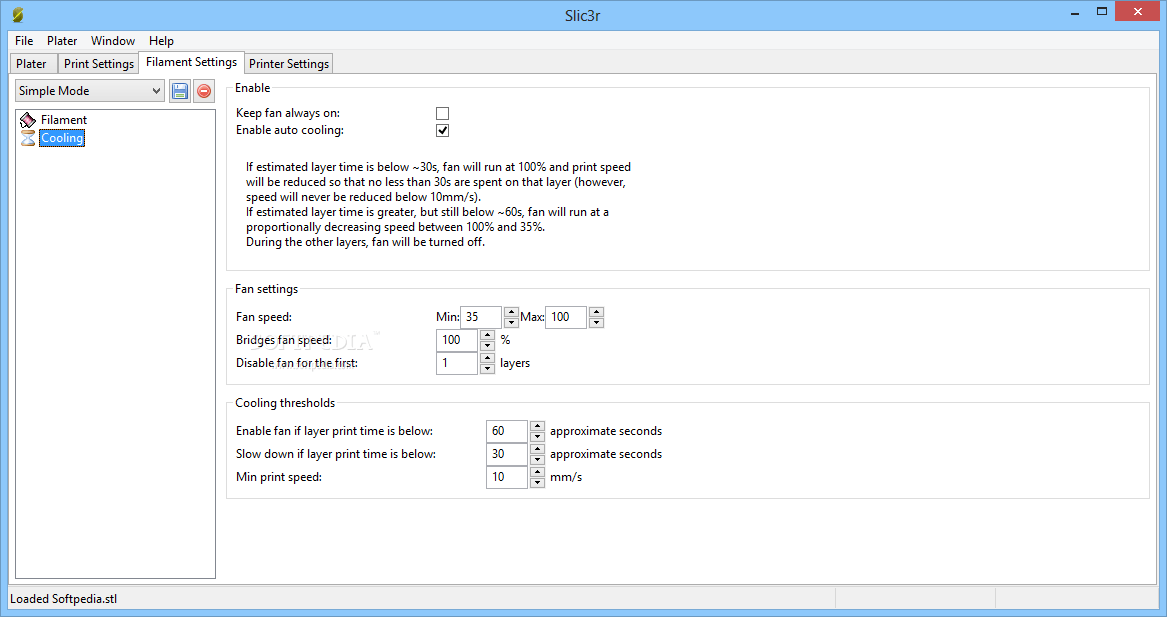This screenshot has height=617, width=1167.
Task: Open the Plater menu
Action: pyautogui.click(x=61, y=41)
